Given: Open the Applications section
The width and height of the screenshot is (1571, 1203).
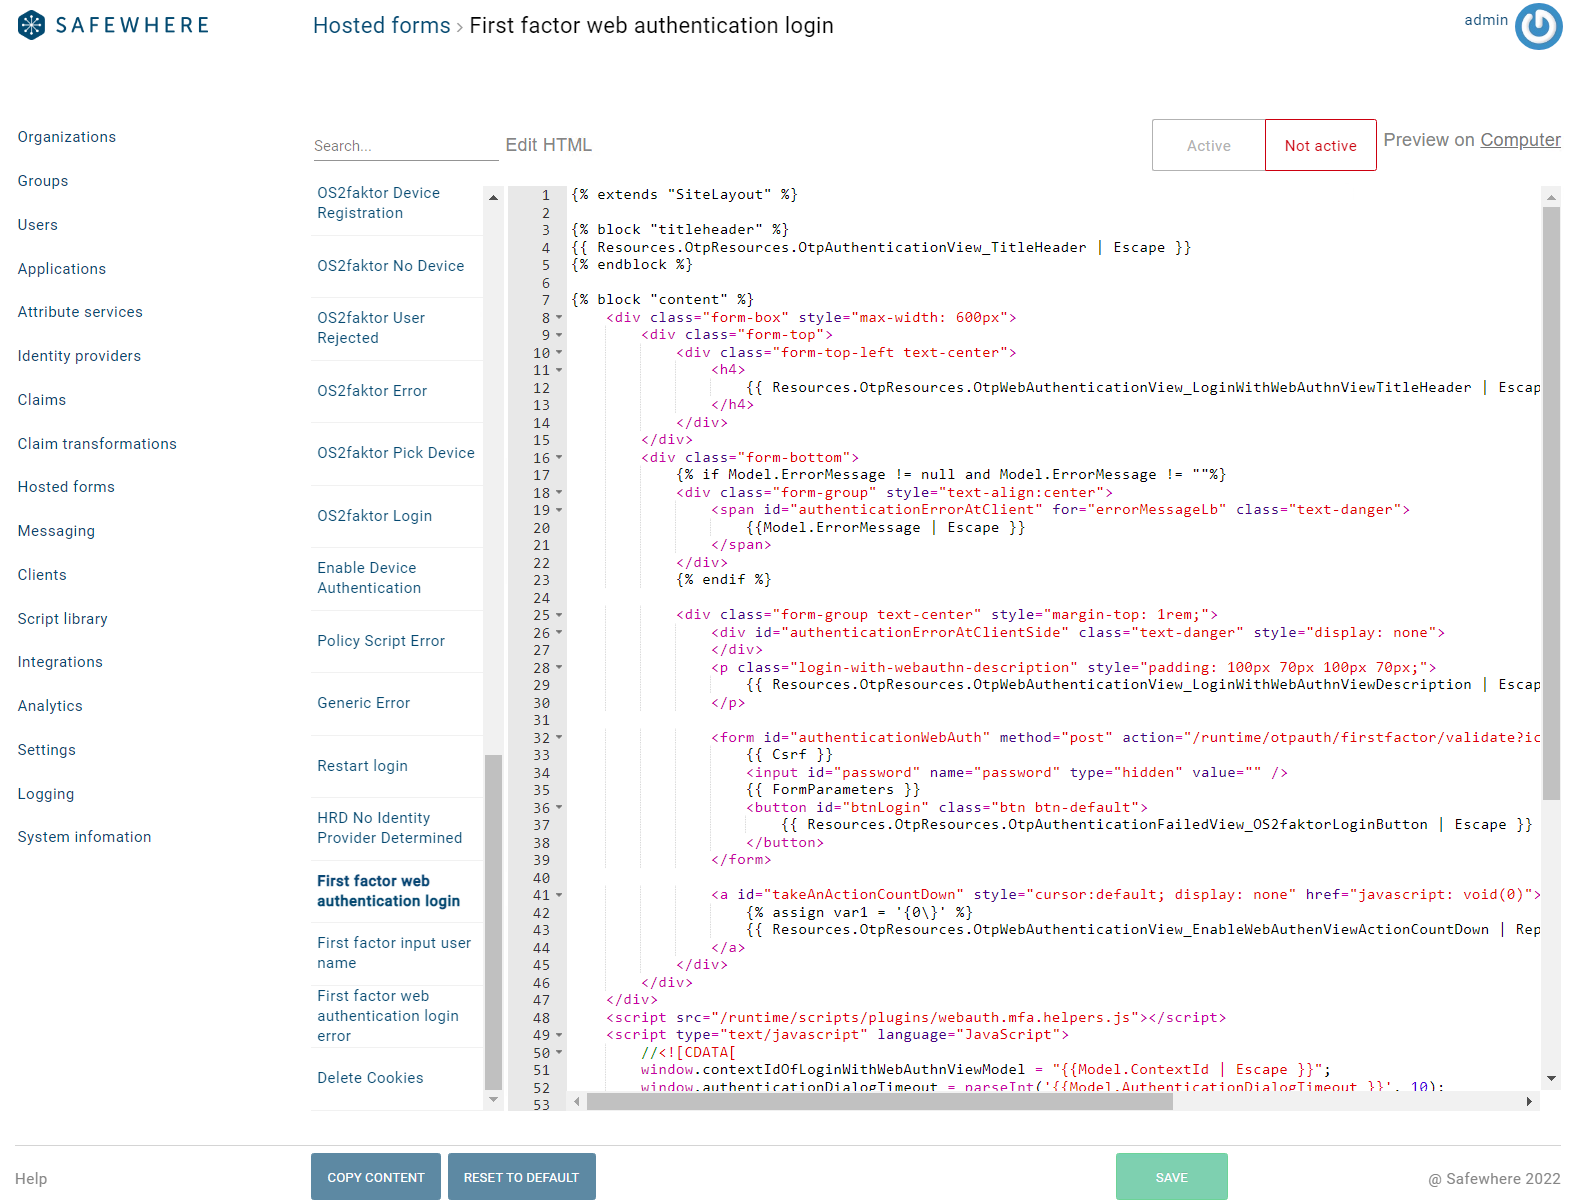Looking at the screenshot, I should 62,269.
